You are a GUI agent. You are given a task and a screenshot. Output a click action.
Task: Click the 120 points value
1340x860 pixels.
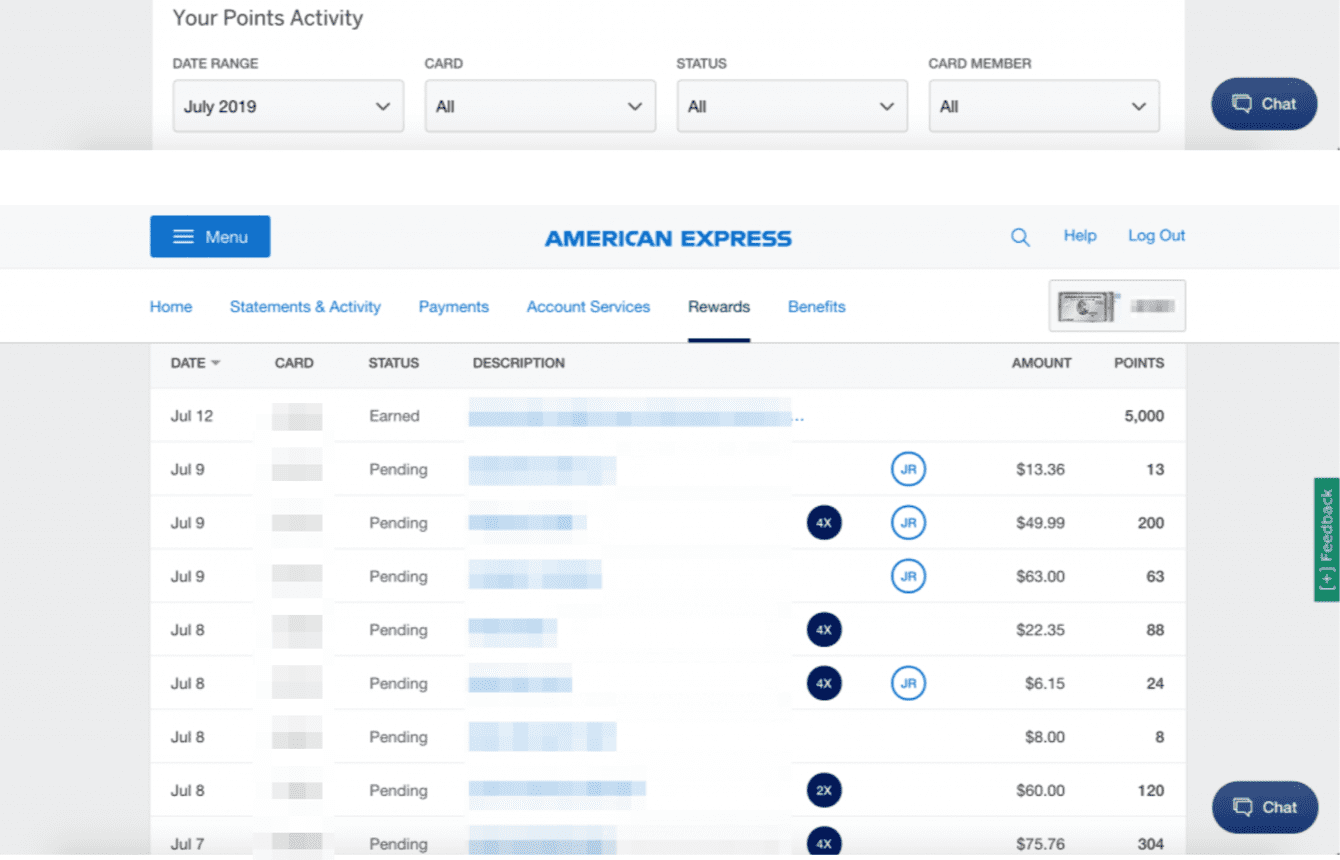tap(1151, 791)
